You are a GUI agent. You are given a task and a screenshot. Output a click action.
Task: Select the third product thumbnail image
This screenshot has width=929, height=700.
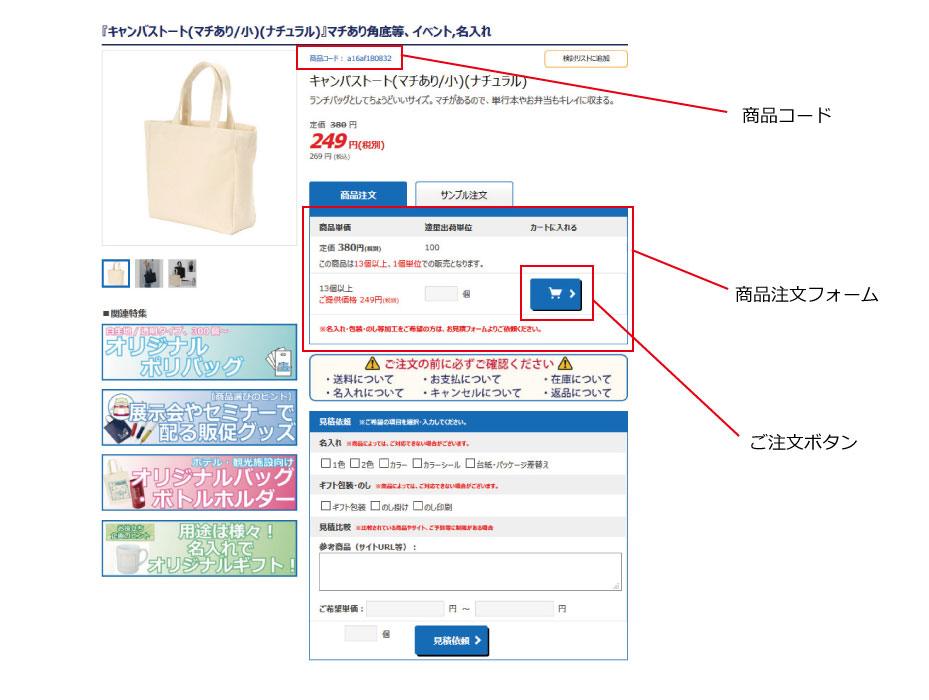[182, 273]
